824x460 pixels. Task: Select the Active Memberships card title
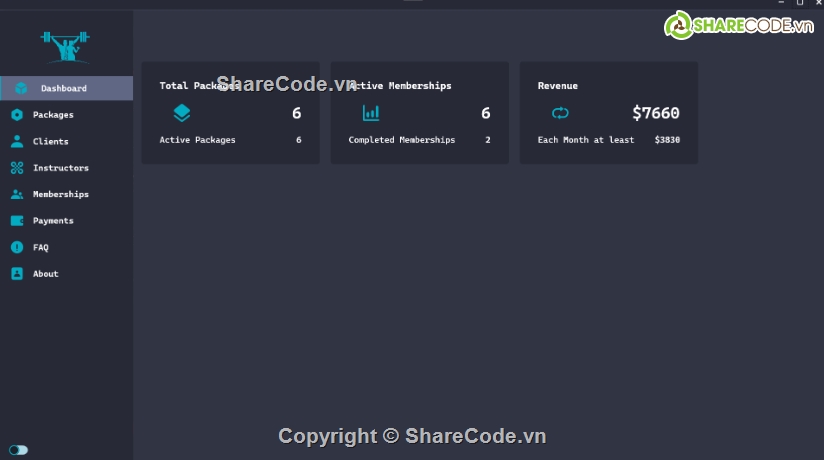(400, 86)
